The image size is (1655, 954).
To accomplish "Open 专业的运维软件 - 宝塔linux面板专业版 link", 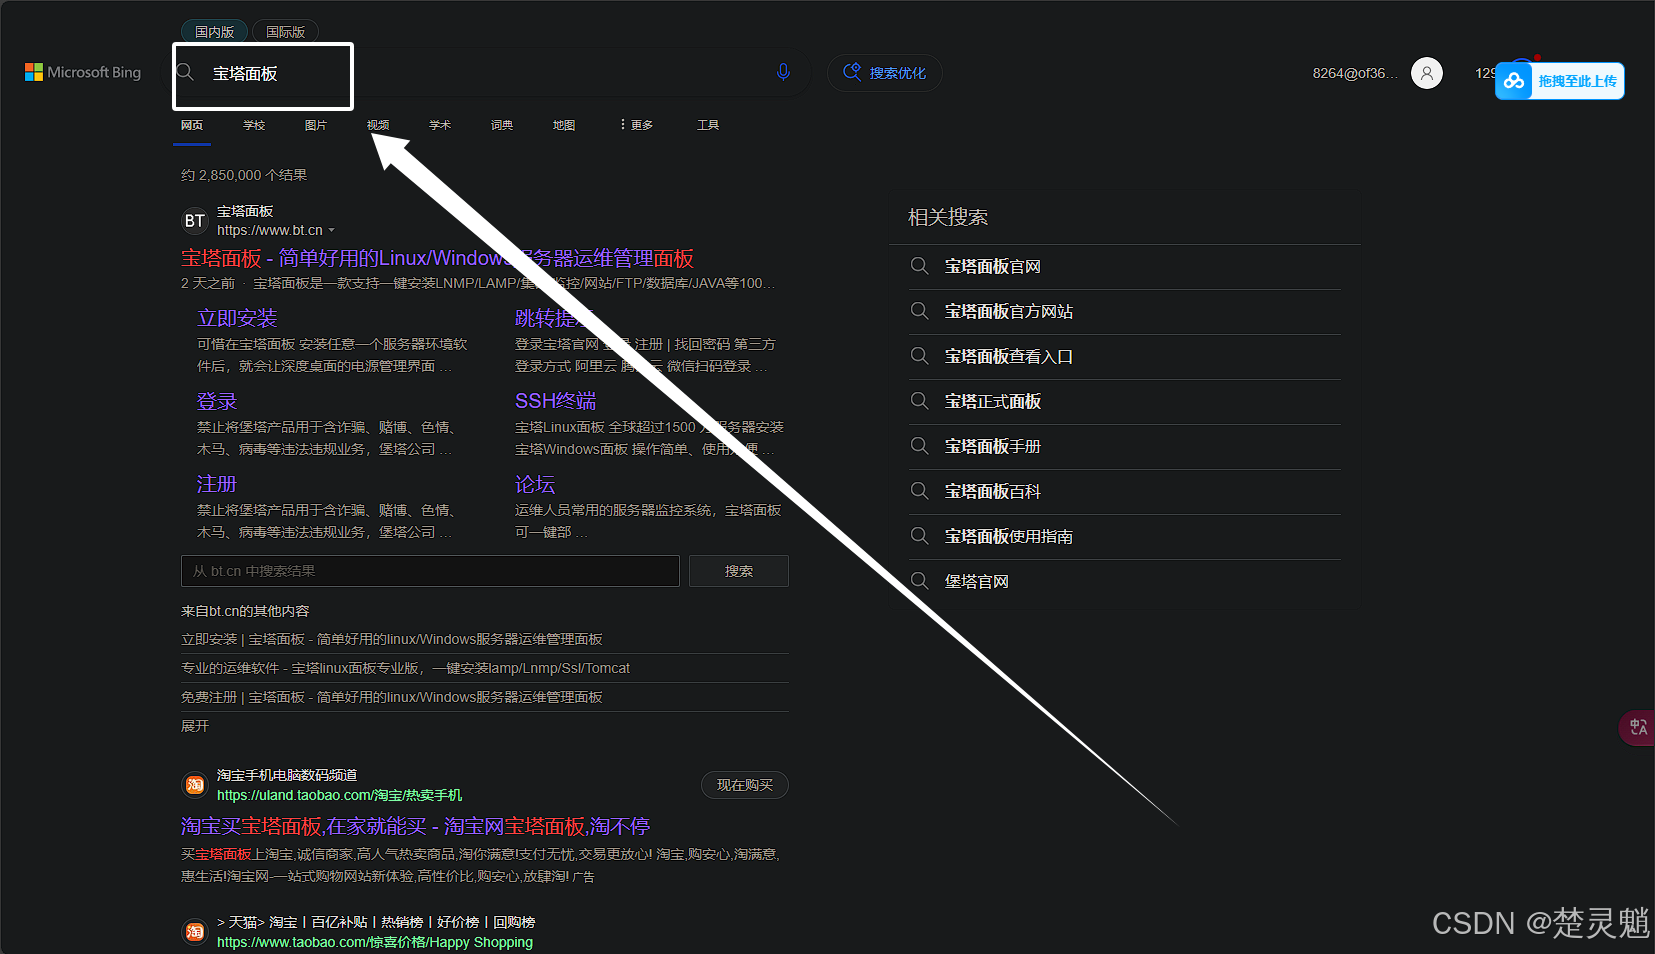I will pyautogui.click(x=405, y=668).
